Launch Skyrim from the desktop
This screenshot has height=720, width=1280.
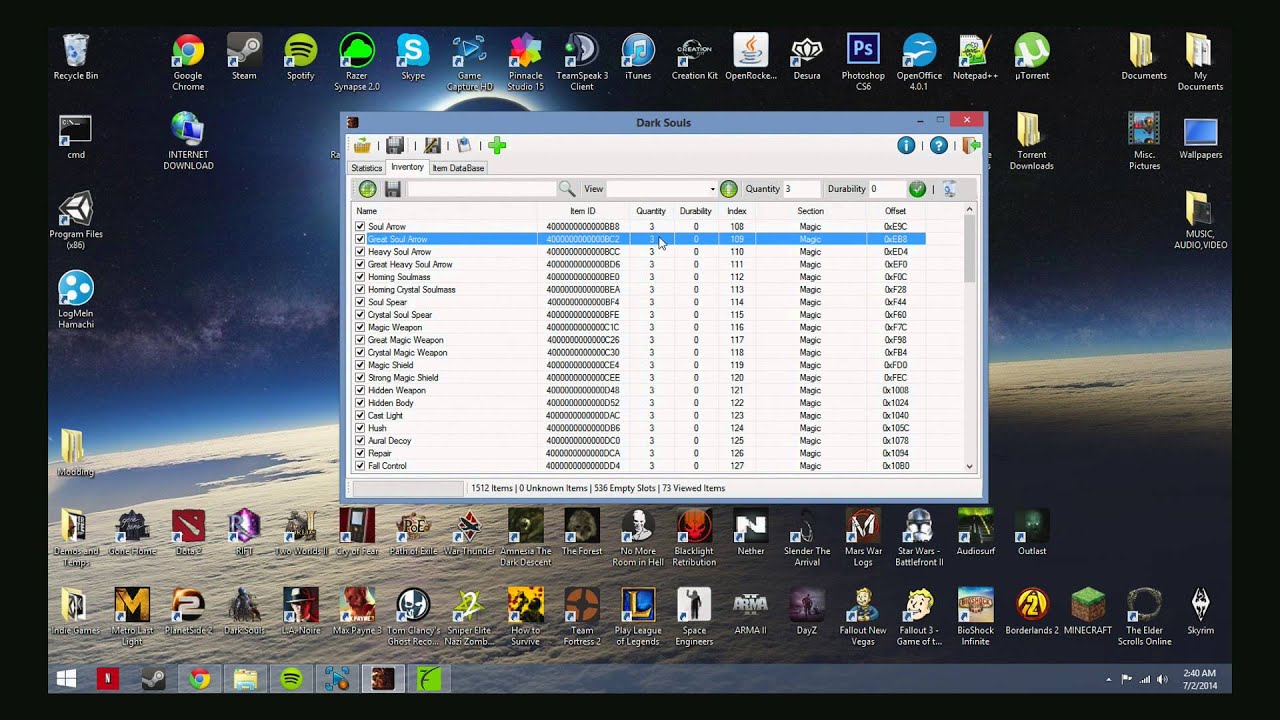pos(1200,612)
